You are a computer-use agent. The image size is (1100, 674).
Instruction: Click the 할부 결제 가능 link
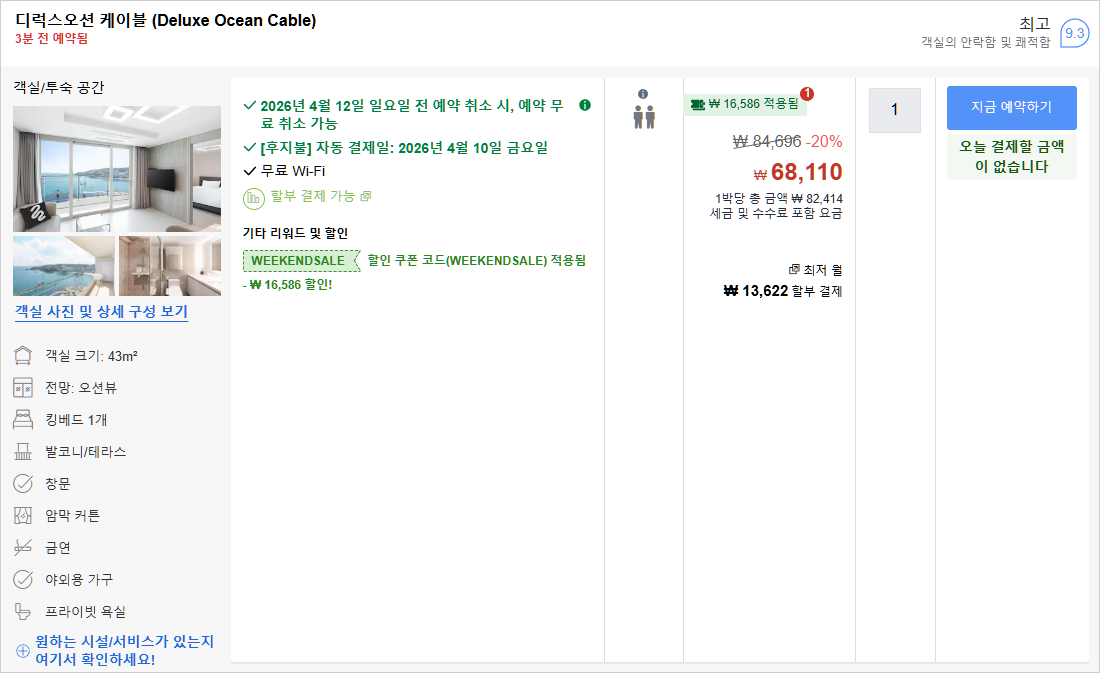pos(313,196)
